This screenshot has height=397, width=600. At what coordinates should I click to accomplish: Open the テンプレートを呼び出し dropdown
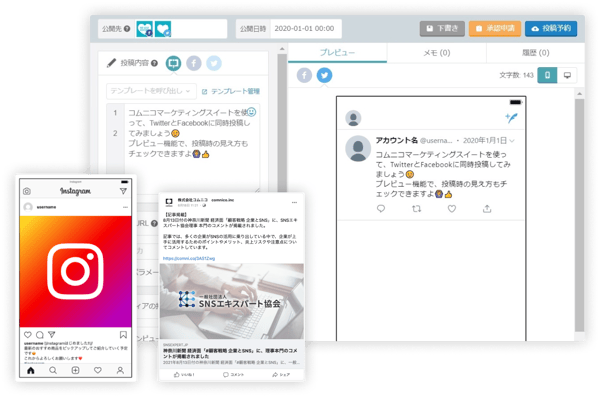(x=151, y=91)
